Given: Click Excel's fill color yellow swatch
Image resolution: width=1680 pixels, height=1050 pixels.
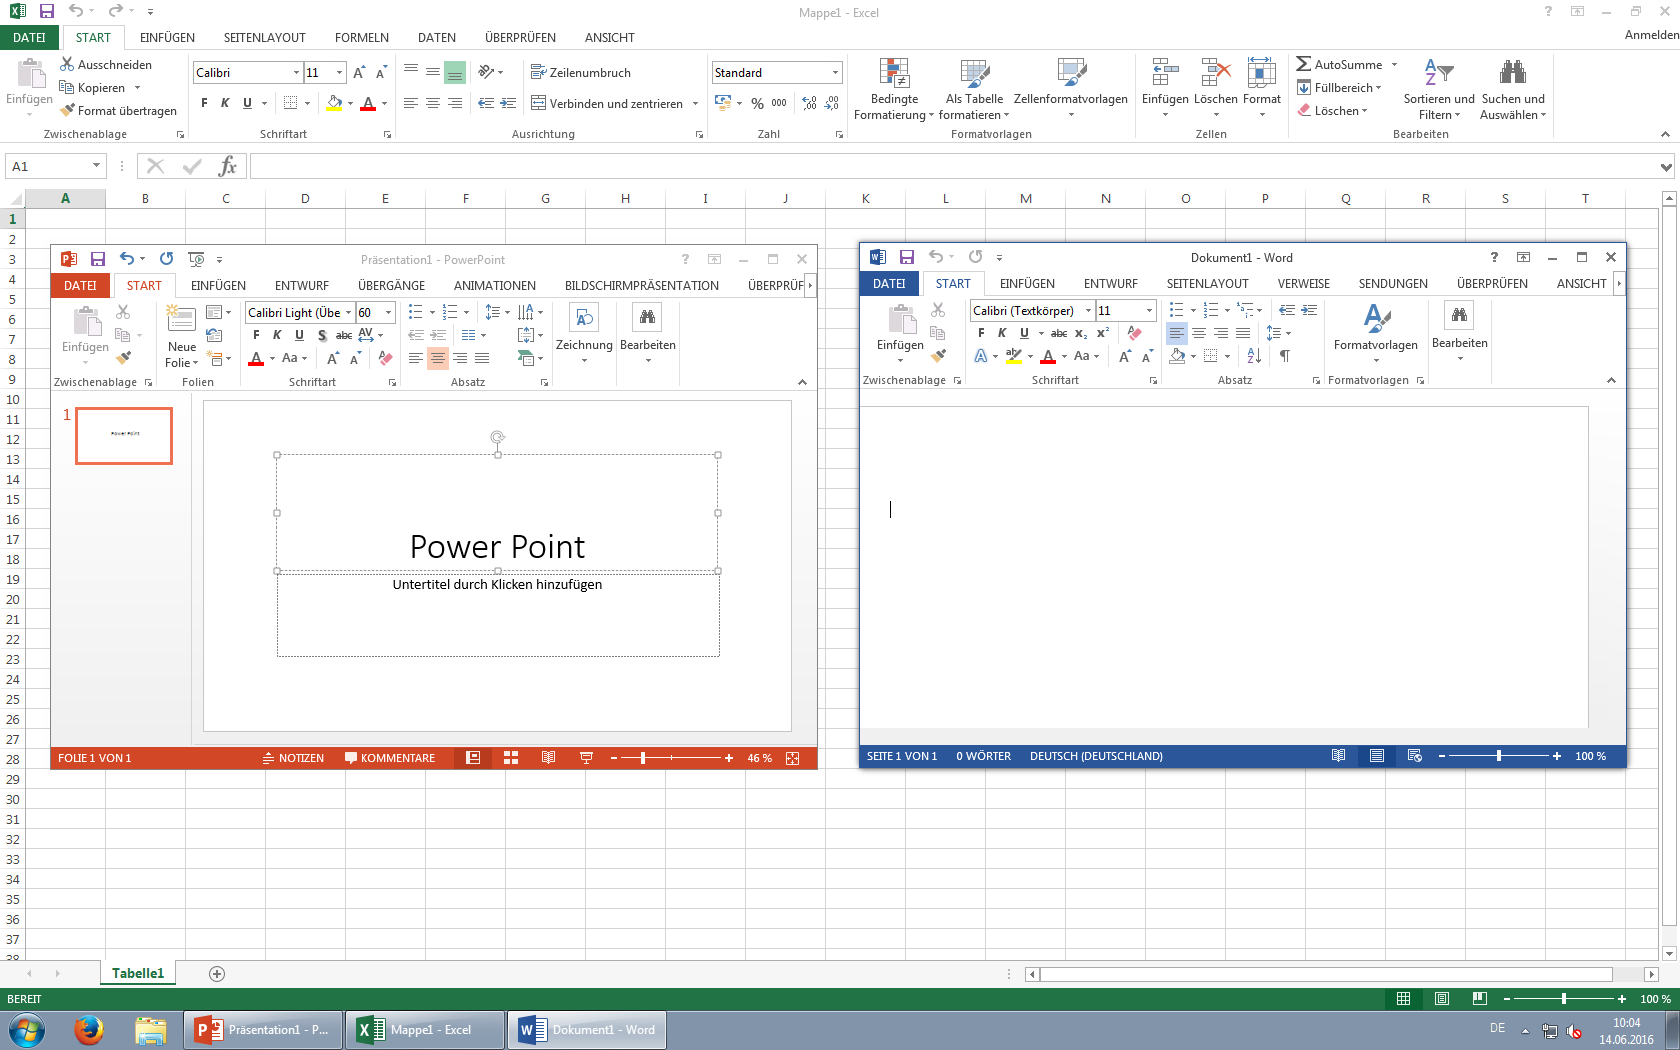Looking at the screenshot, I should click(x=334, y=103).
